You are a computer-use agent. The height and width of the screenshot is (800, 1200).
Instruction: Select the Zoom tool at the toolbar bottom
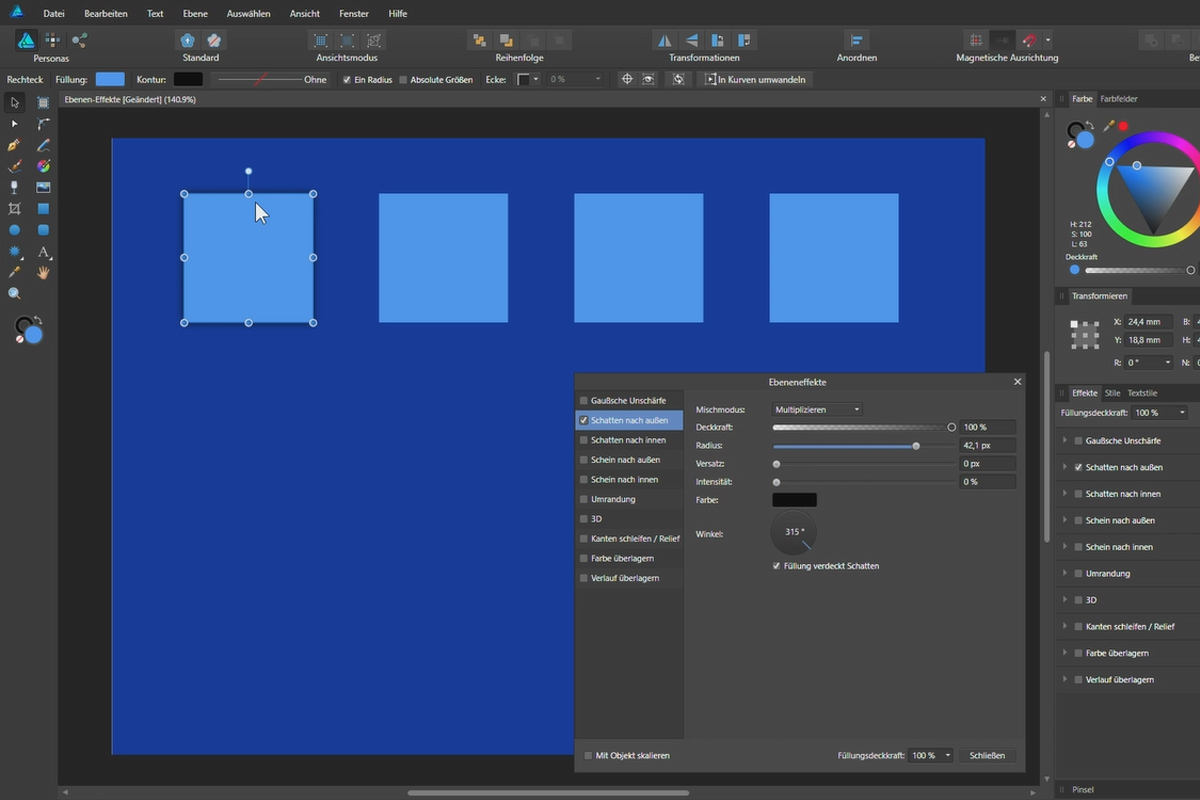tap(14, 293)
